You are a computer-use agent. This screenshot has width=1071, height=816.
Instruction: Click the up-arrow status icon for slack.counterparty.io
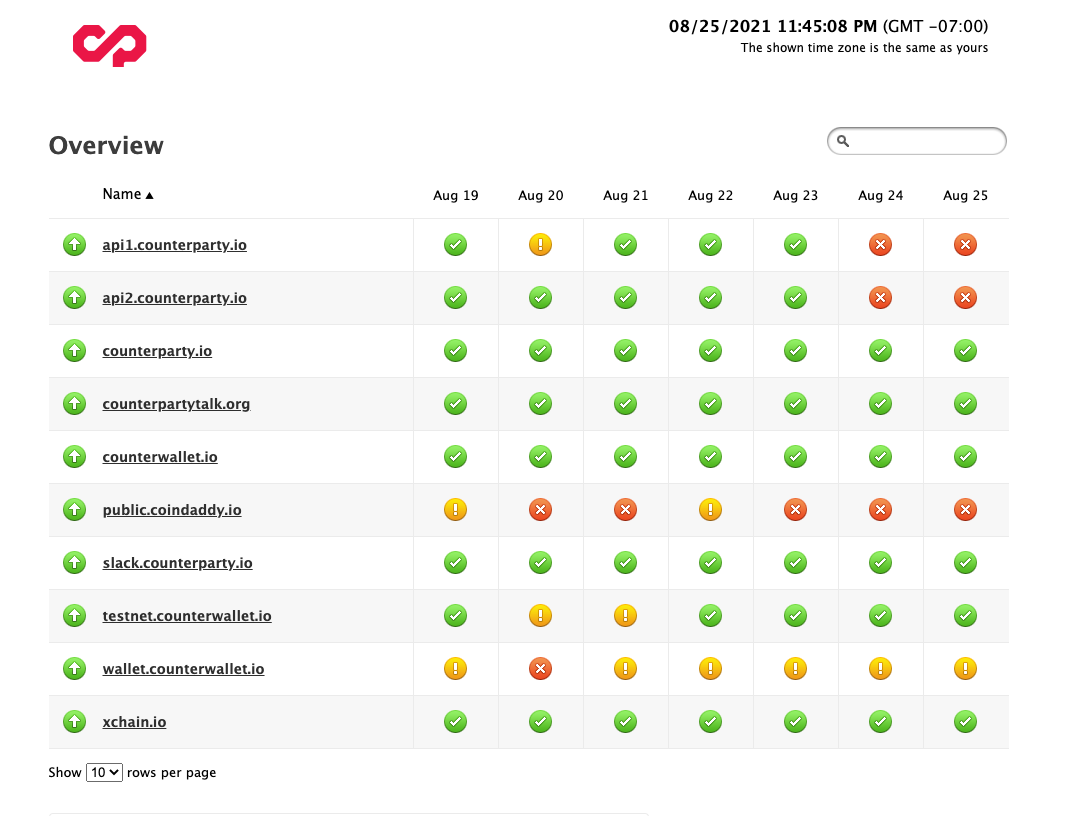[74, 563]
